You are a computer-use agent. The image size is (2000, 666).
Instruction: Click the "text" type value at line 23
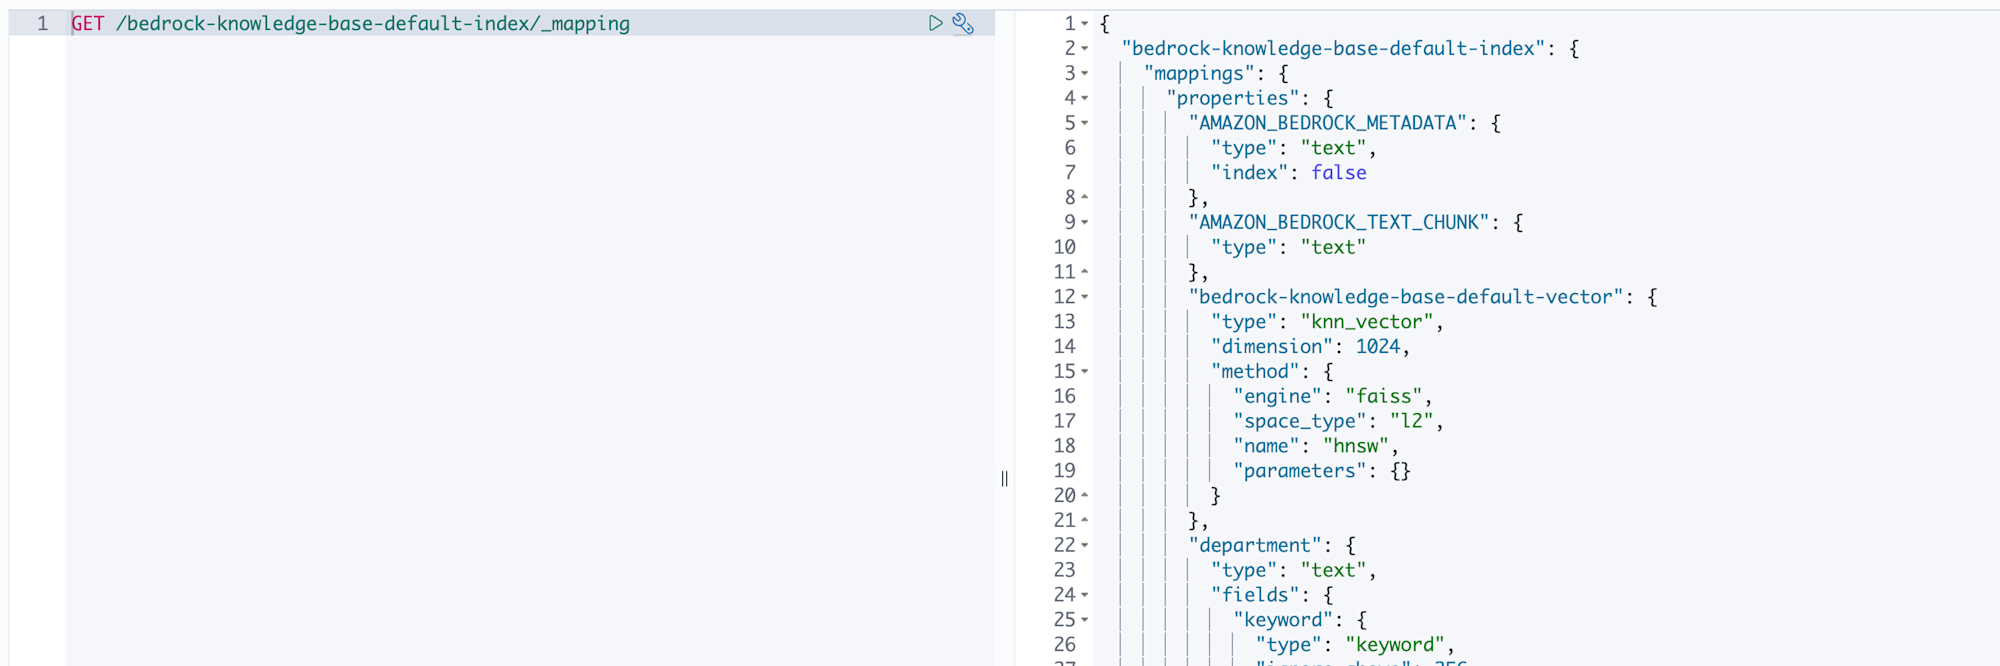point(1334,571)
